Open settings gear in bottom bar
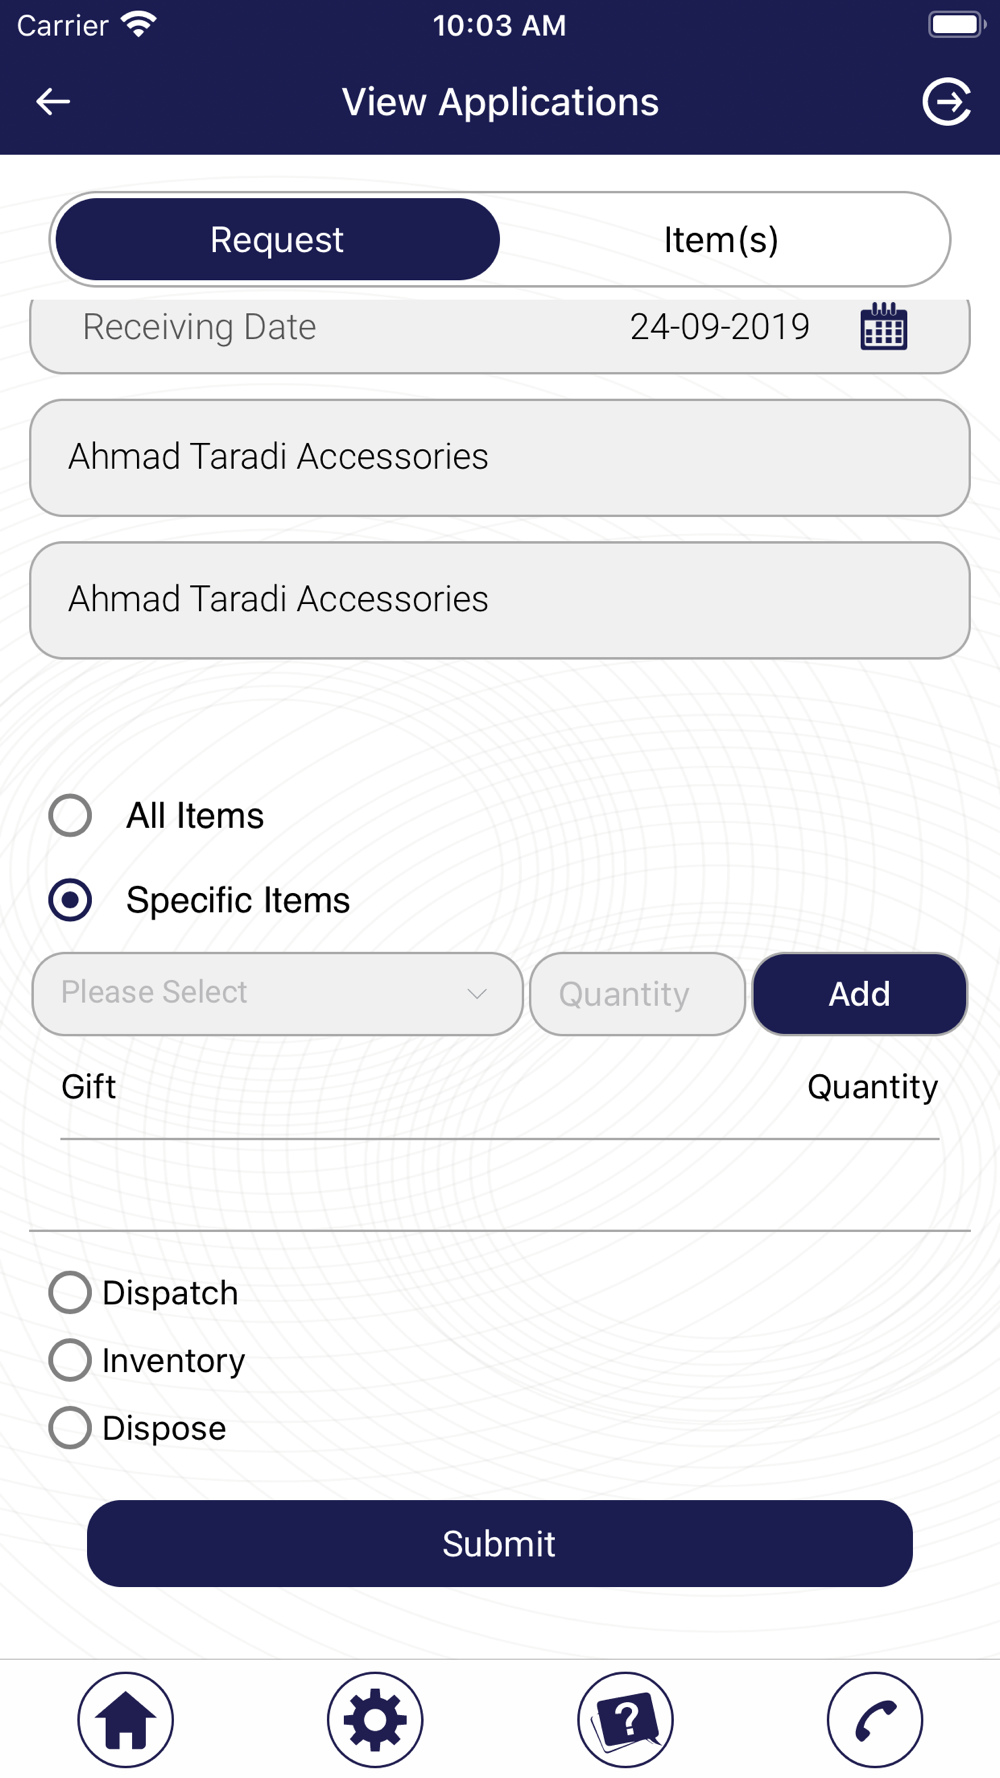The image size is (1000, 1778). pos(375,1719)
